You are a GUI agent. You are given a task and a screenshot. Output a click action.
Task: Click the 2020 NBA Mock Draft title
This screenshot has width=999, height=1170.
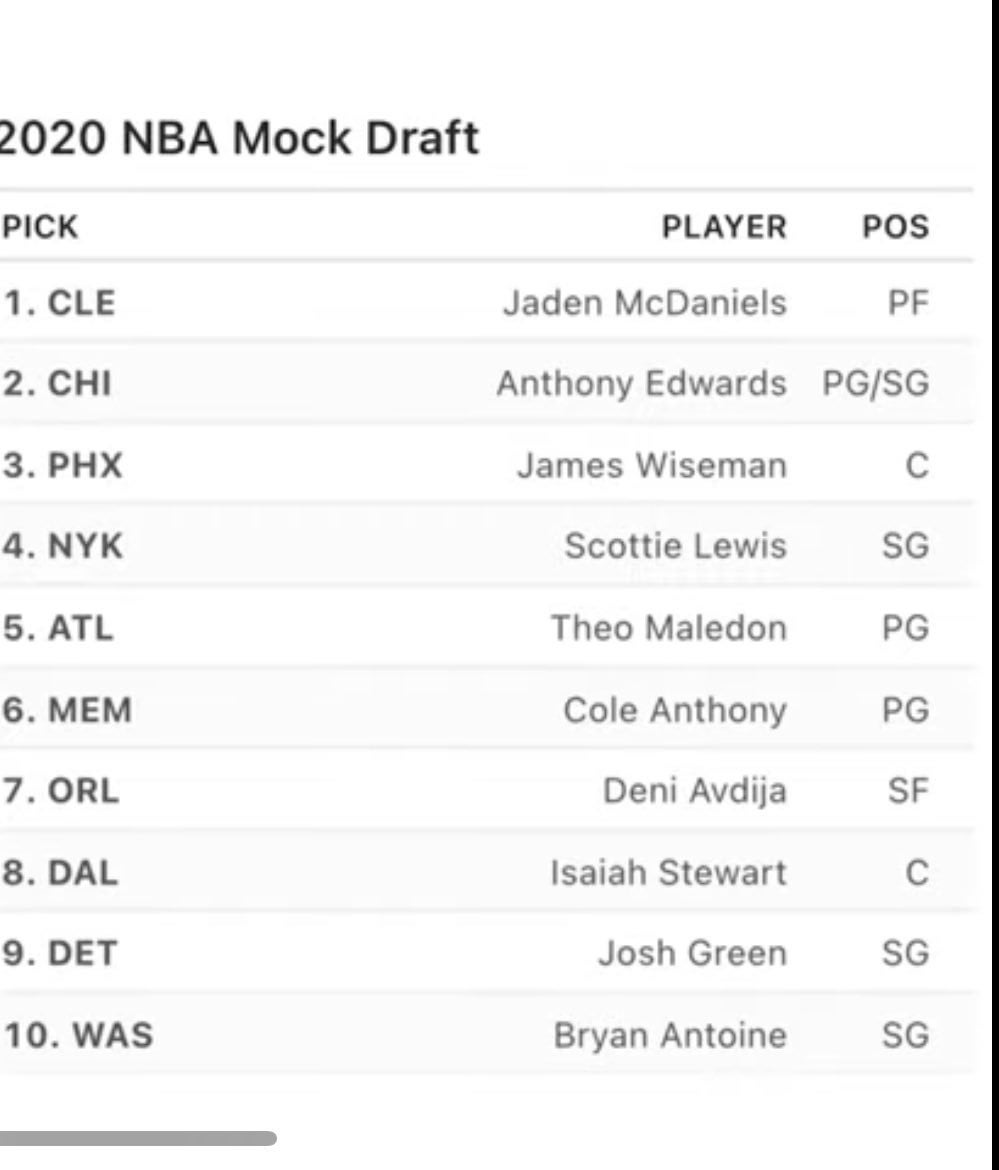click(239, 139)
